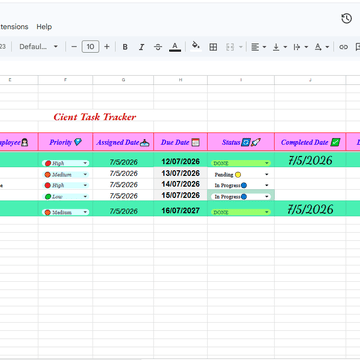Toggle bold formatting
Viewport: 360px width, 360px height.
125,47
